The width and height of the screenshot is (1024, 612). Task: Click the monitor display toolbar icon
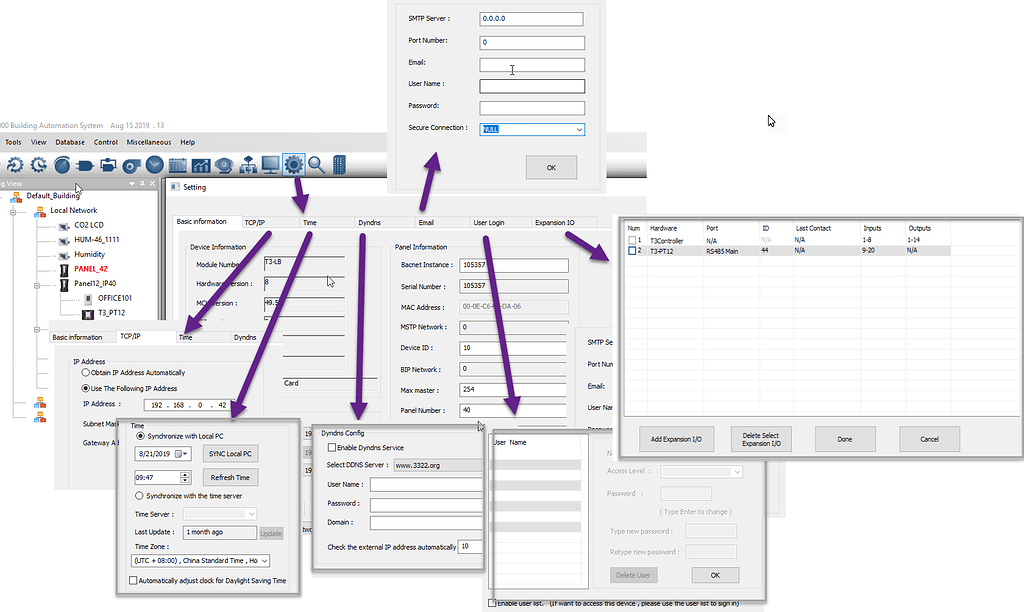[x=270, y=165]
